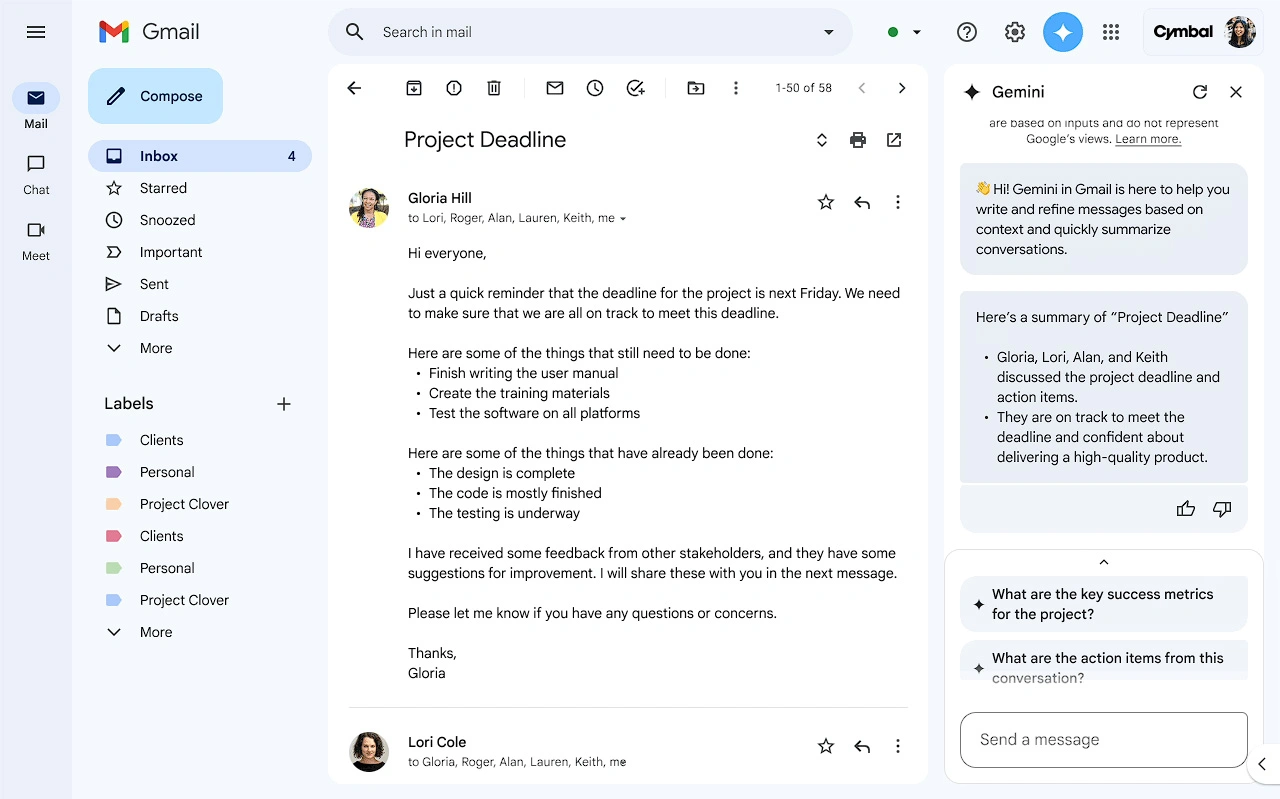Close the Gemini panel

[1236, 92]
